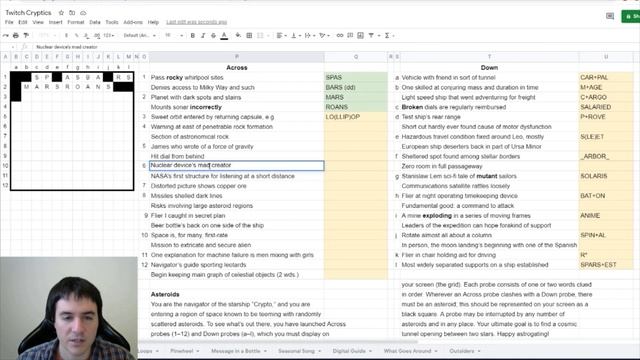Open the zoom level dropdown
The width and height of the screenshot is (640, 360).
click(49, 36)
